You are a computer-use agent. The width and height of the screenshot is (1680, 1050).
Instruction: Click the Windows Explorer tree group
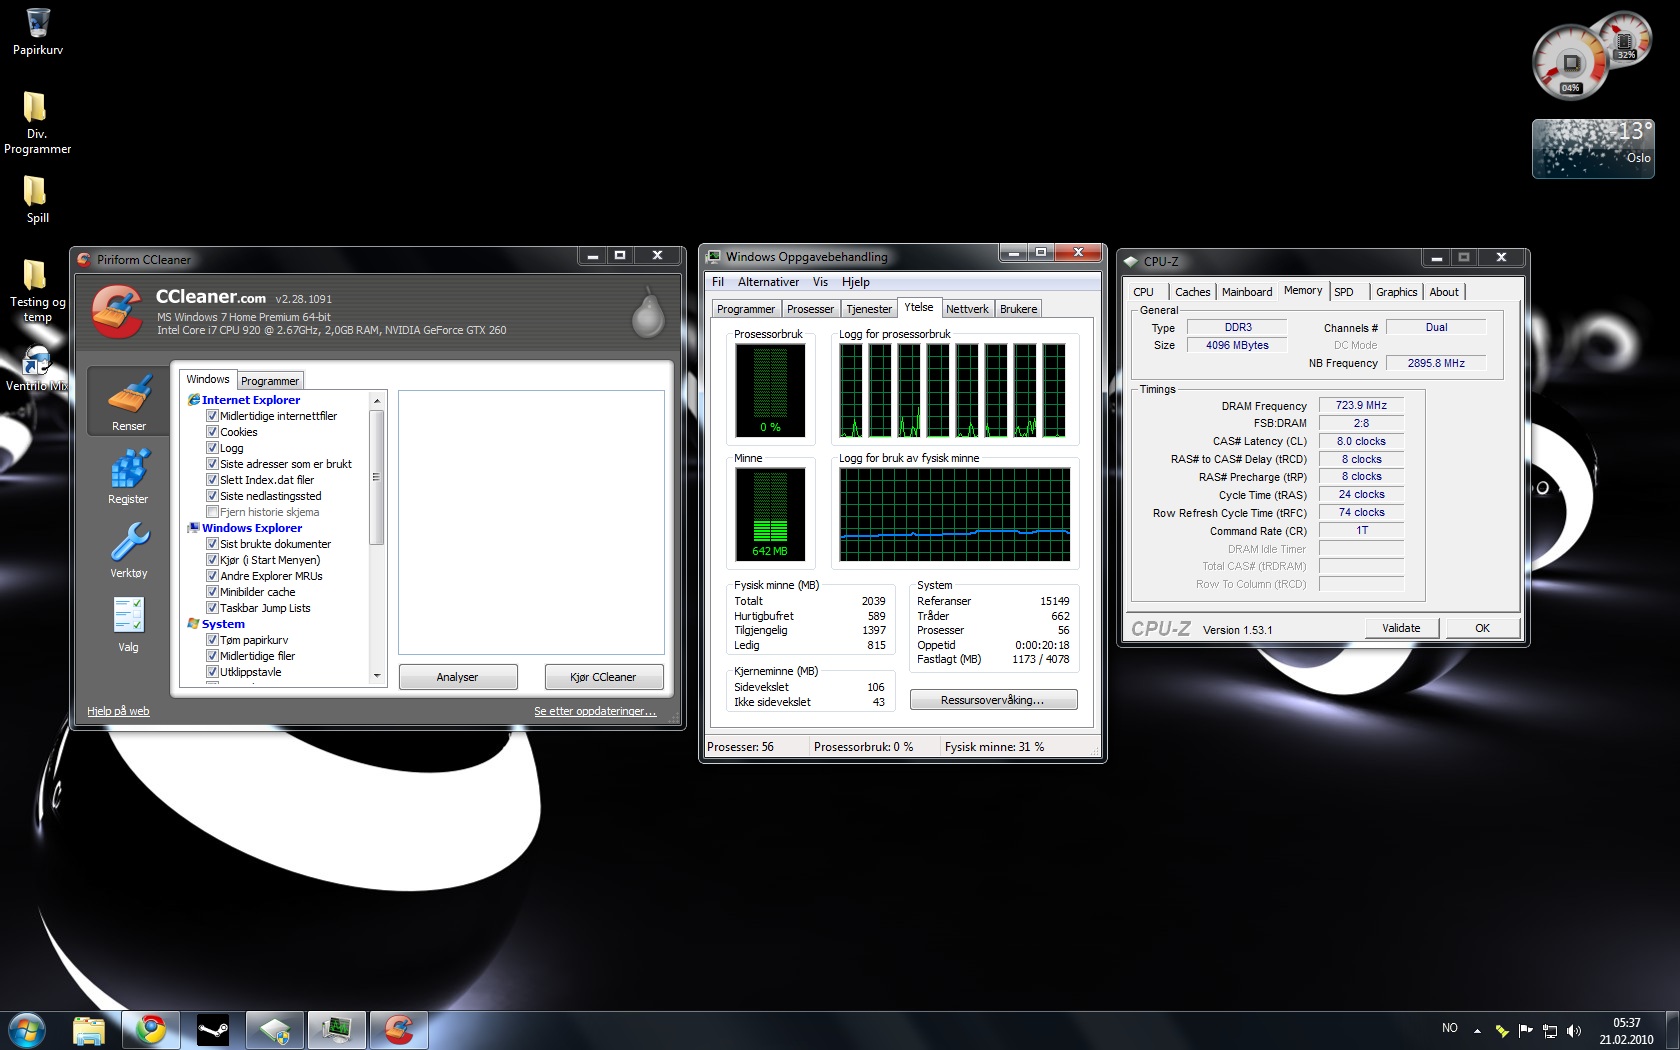pos(251,528)
